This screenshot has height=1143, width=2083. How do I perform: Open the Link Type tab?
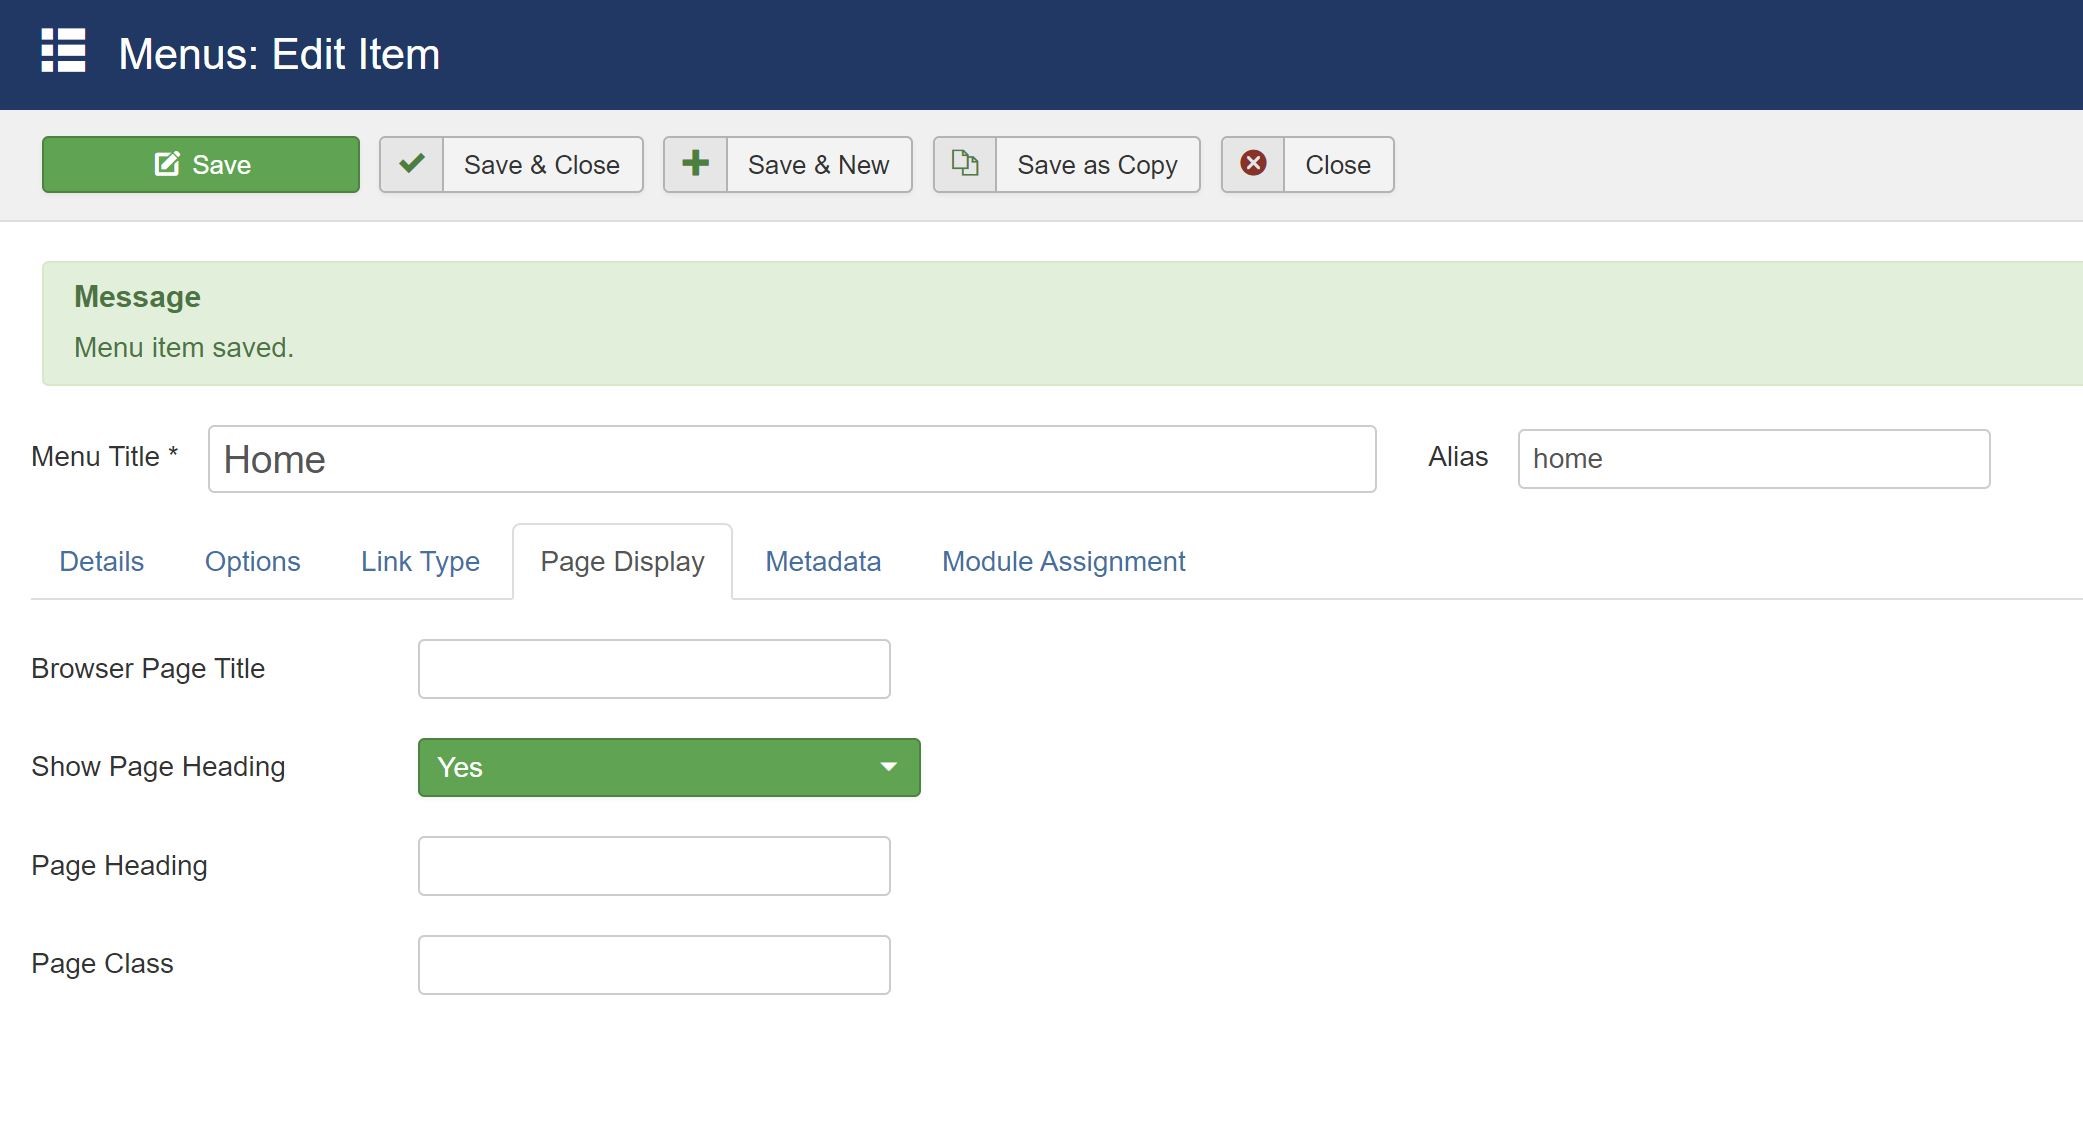[421, 561]
